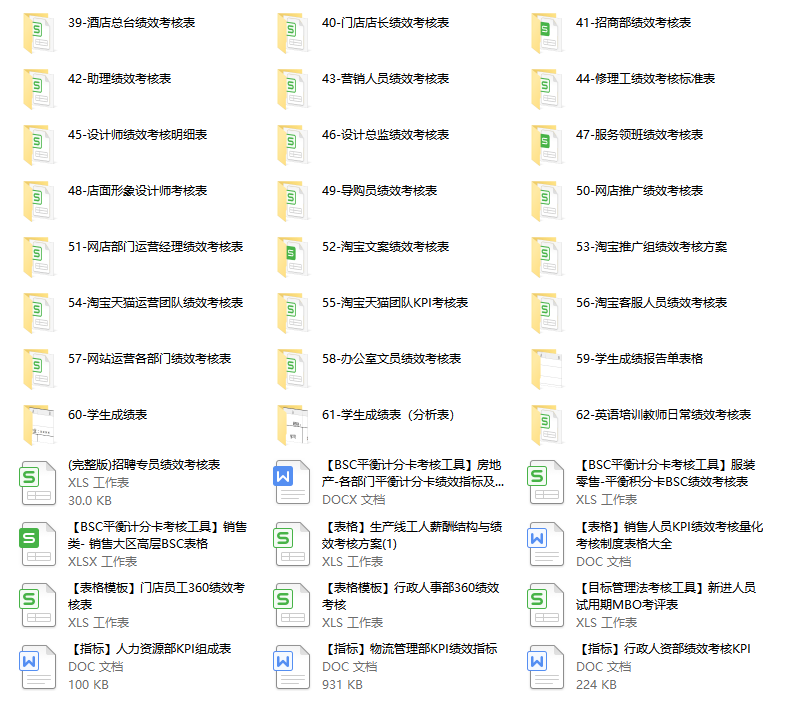Select folder icon for 52-淘宝文案绩效考核表
The height and width of the screenshot is (703, 802).
tap(293, 257)
